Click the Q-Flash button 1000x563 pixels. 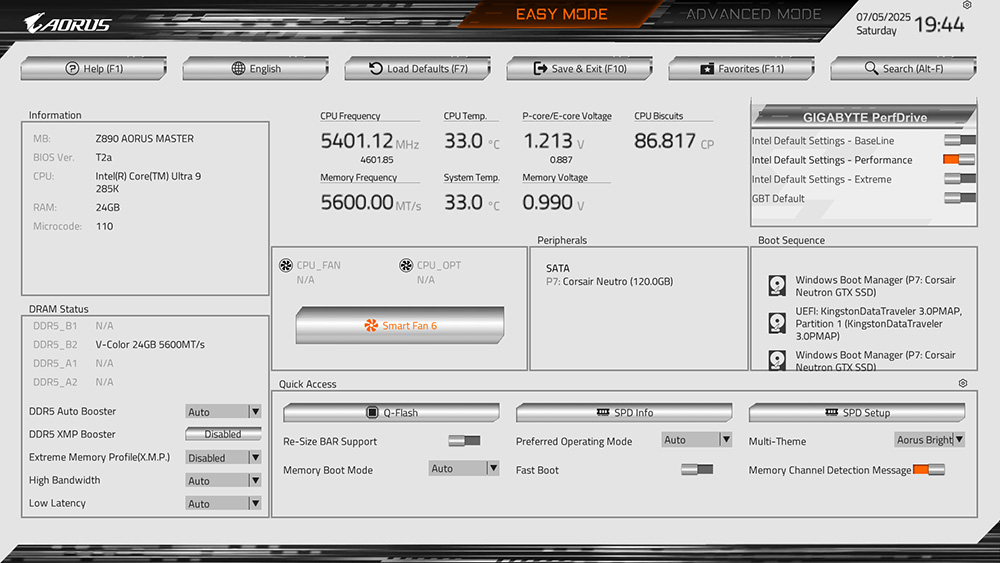391,413
